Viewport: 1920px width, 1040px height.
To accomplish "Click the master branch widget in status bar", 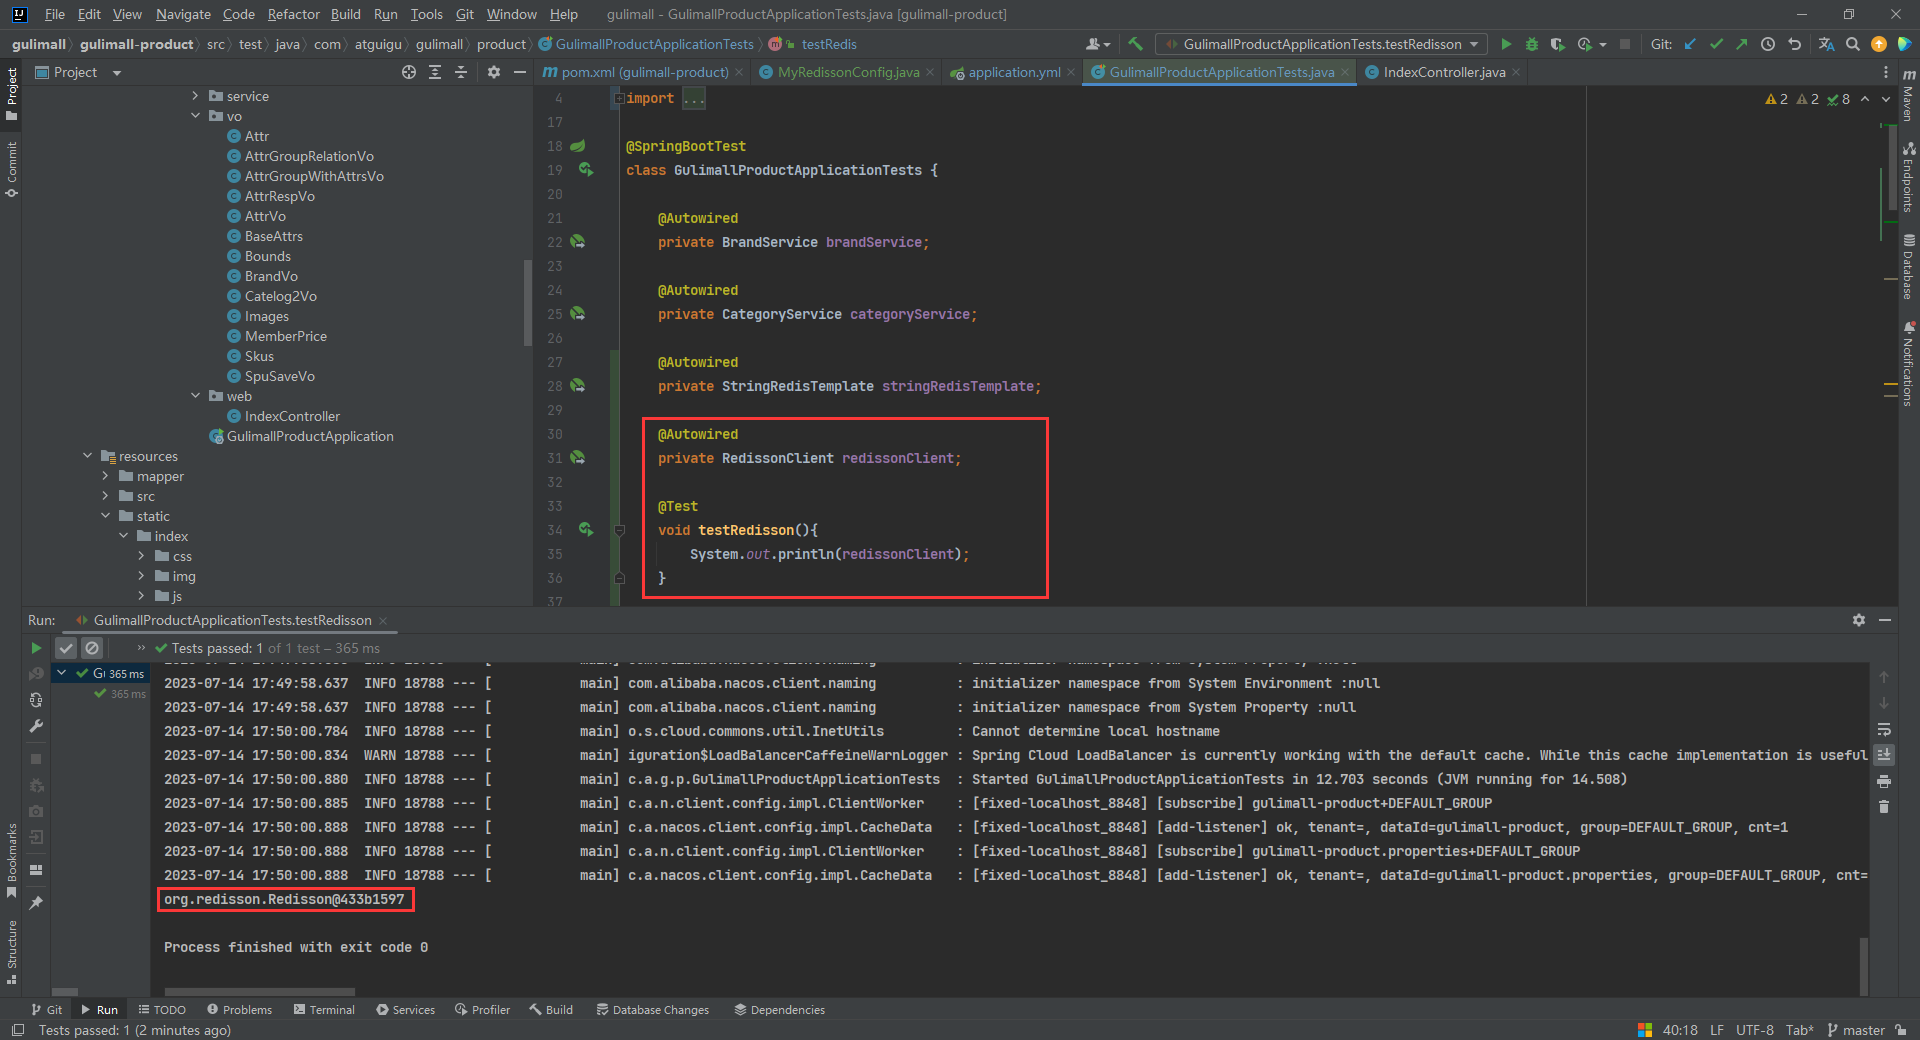I will 1856,1030.
